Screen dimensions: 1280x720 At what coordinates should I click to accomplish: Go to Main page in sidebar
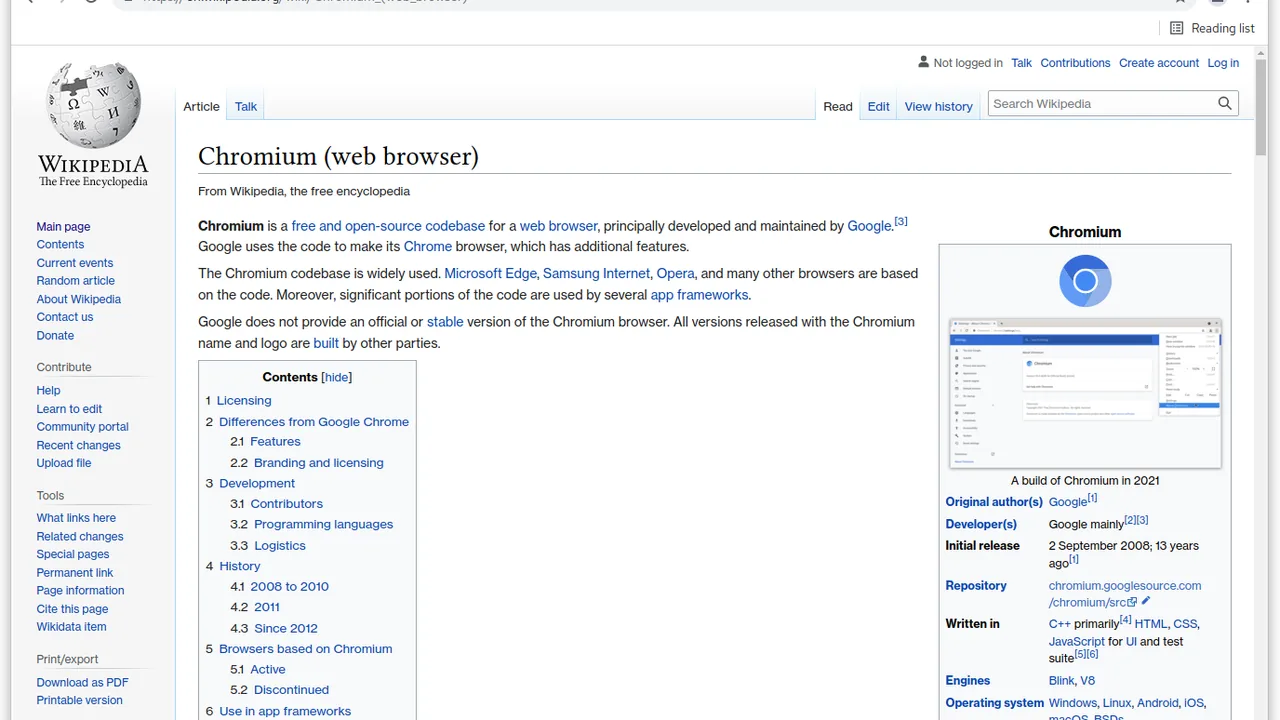[x=63, y=227]
